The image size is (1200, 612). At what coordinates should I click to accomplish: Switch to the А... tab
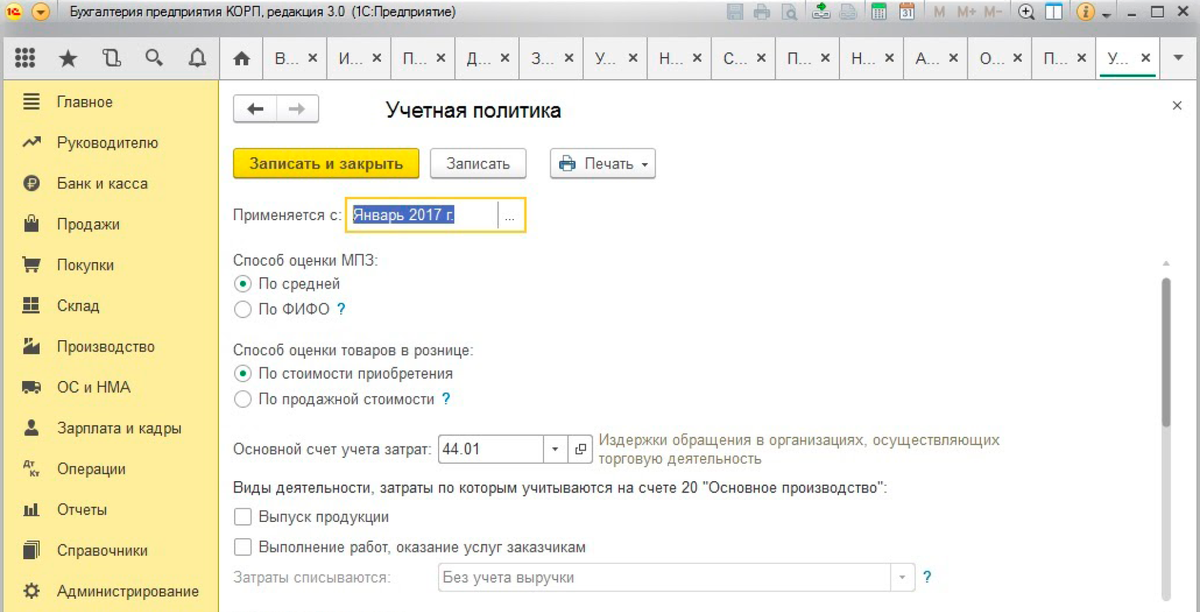936,59
